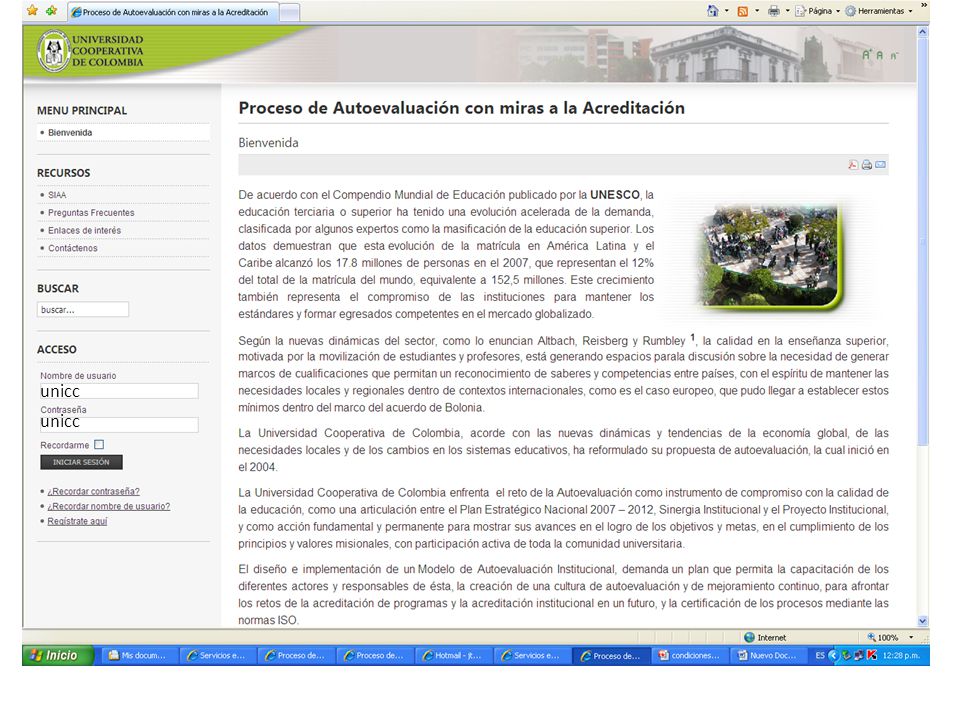Viewport: 960px width, 720px height.
Task: Click the Favorites Center star icon
Action: (x=32, y=10)
